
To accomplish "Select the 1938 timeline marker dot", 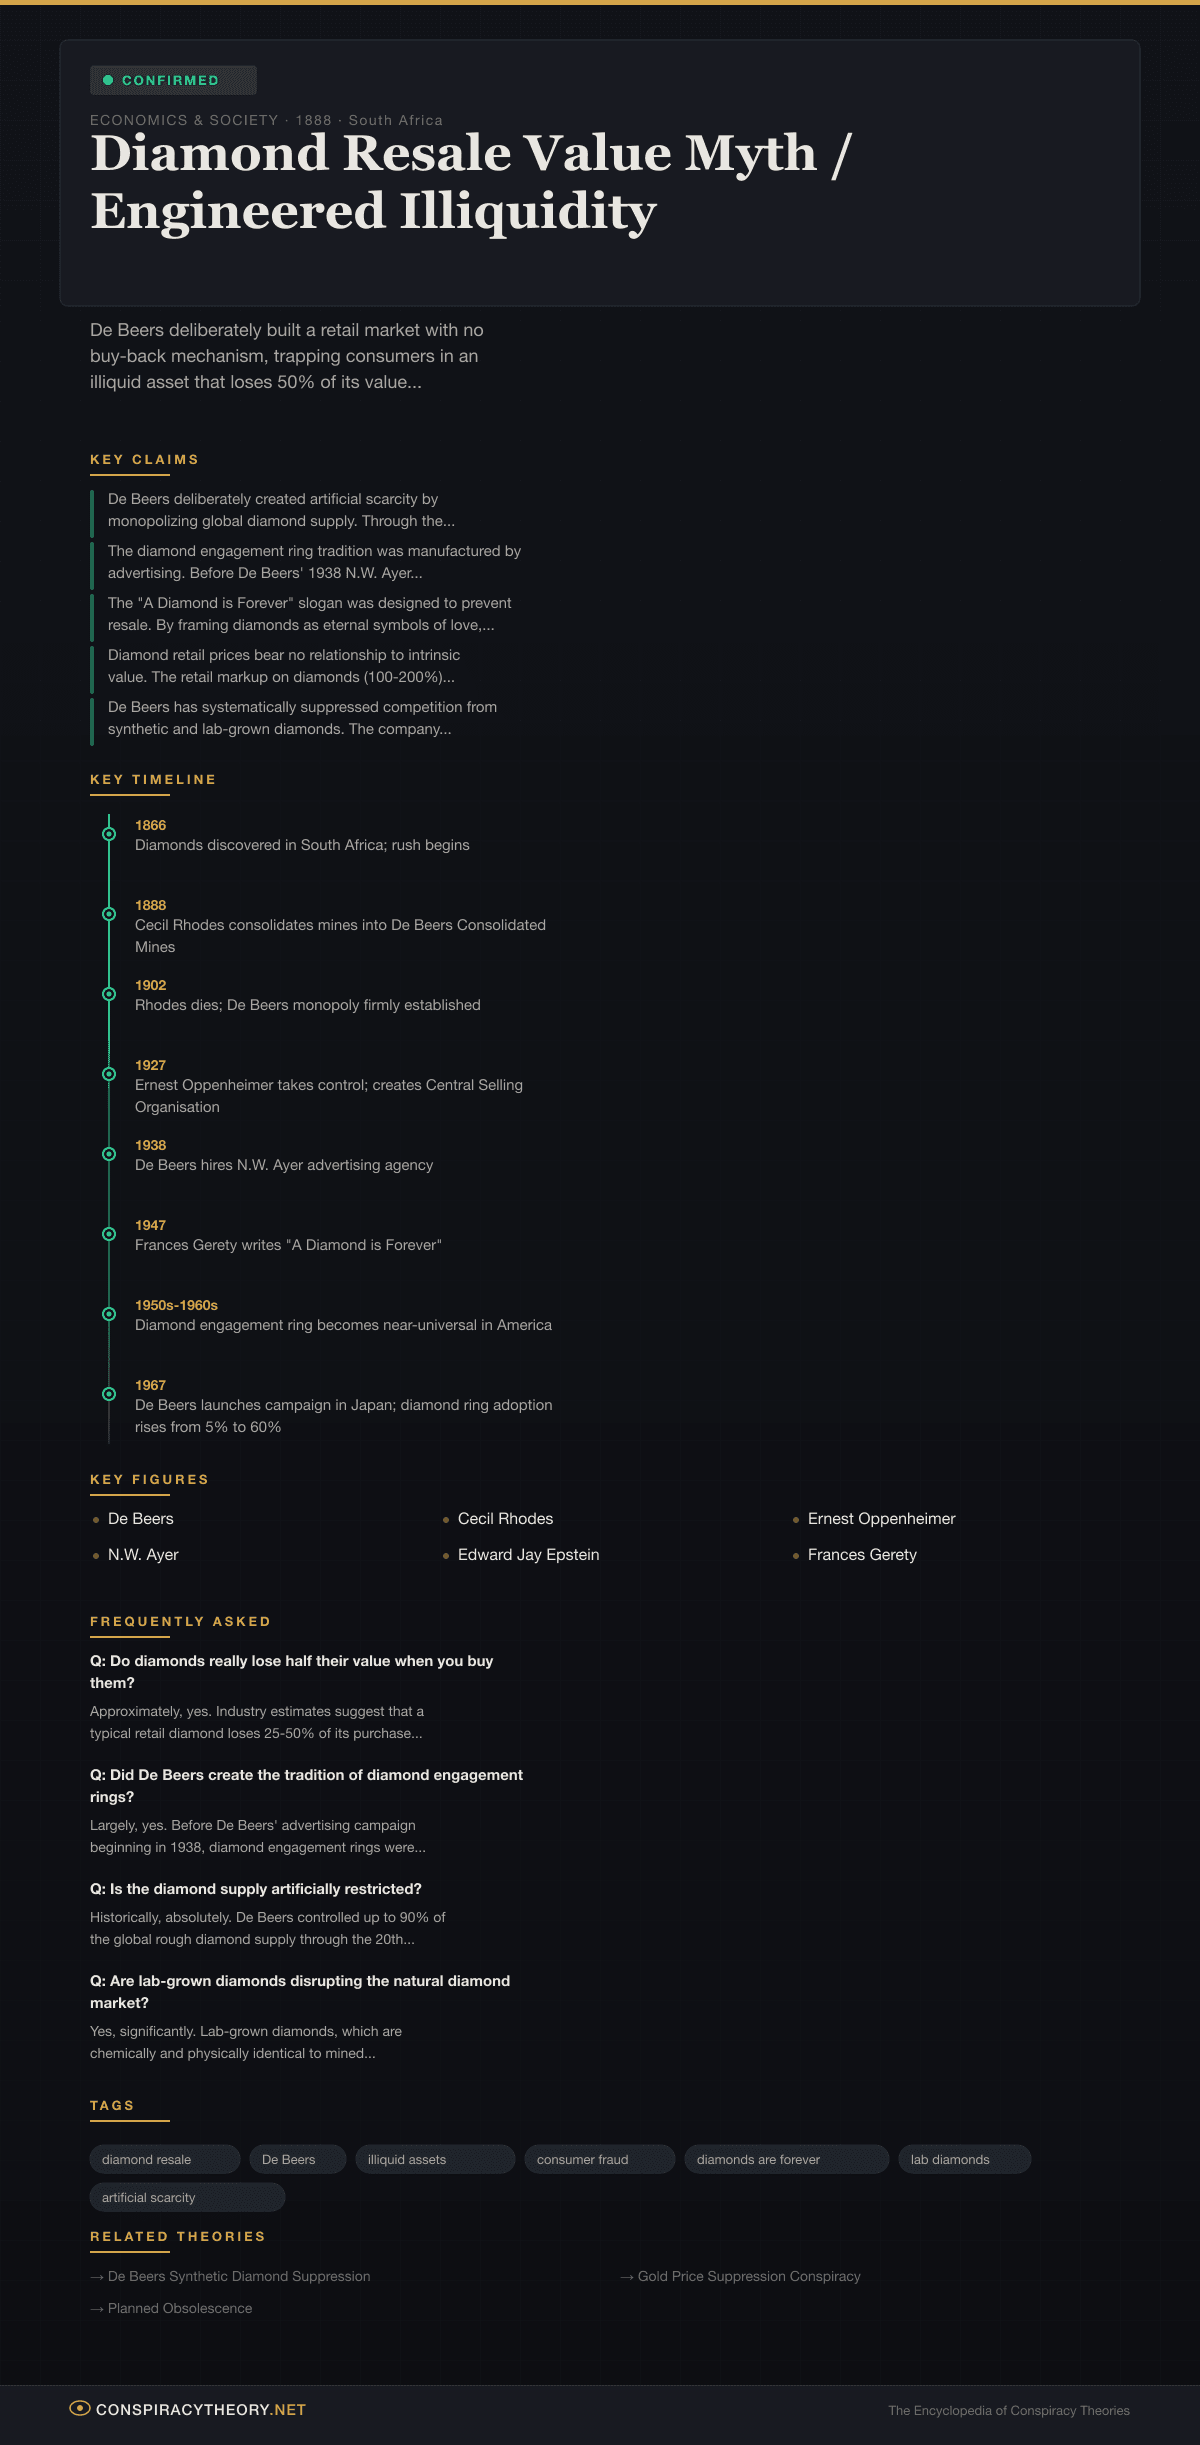I will 109,1154.
